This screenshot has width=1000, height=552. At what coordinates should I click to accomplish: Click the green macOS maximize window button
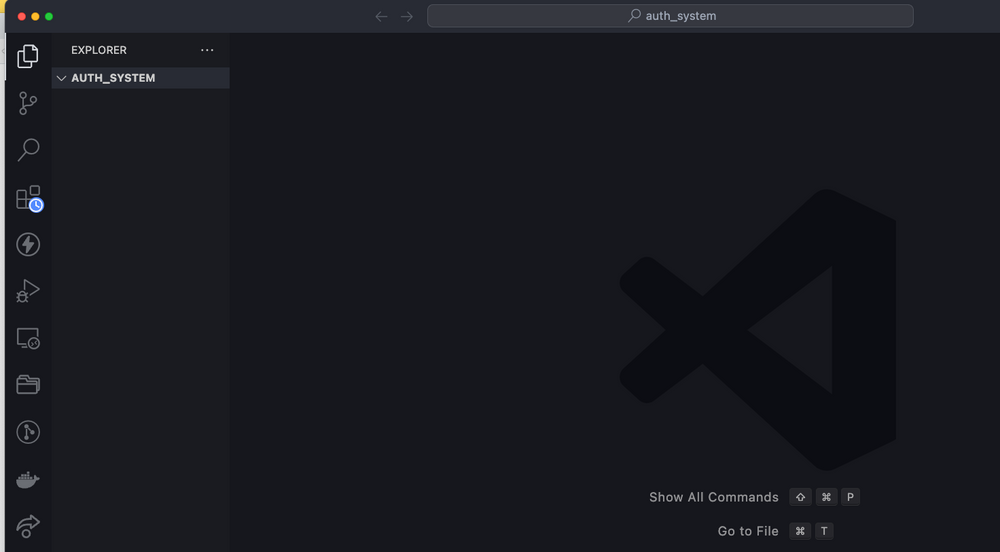click(49, 17)
